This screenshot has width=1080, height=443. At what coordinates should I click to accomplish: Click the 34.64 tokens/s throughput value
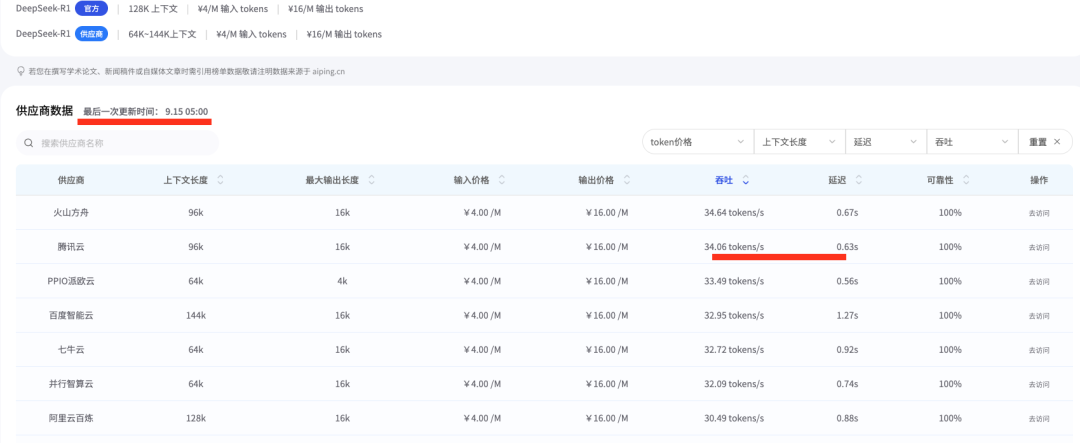click(734, 212)
